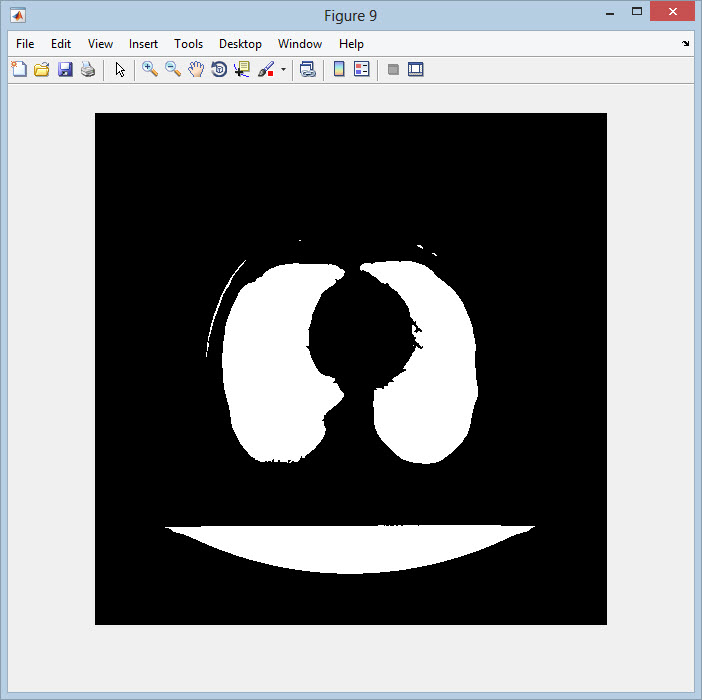The width and height of the screenshot is (702, 700).
Task: Print the figure with the printer icon
Action: (x=88, y=69)
